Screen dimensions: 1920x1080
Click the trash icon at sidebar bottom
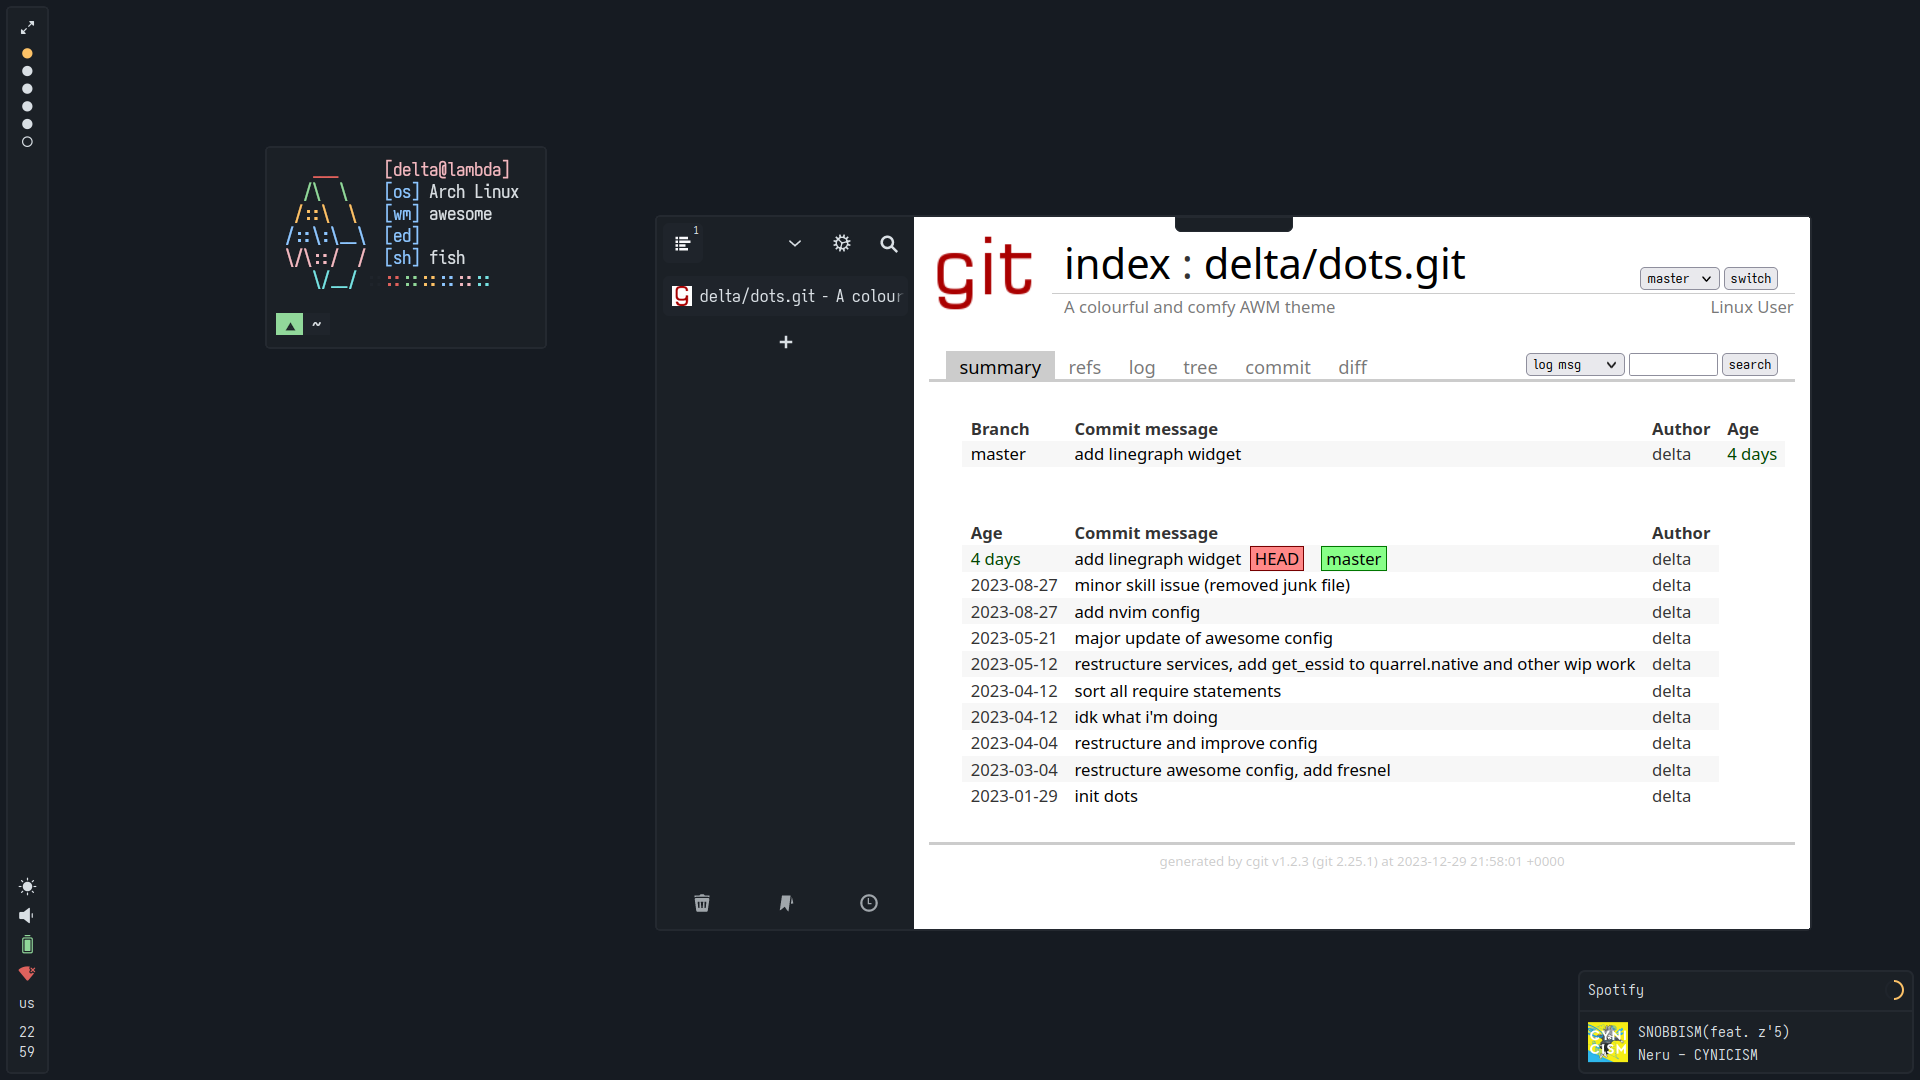pyautogui.click(x=702, y=903)
